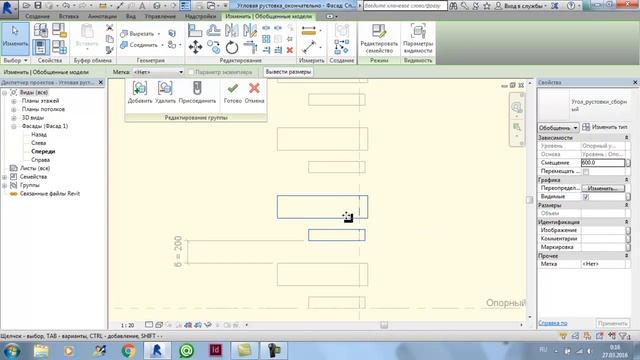Select the Назад view in project browser
Image resolution: width=640 pixels, height=360 pixels.
point(39,134)
